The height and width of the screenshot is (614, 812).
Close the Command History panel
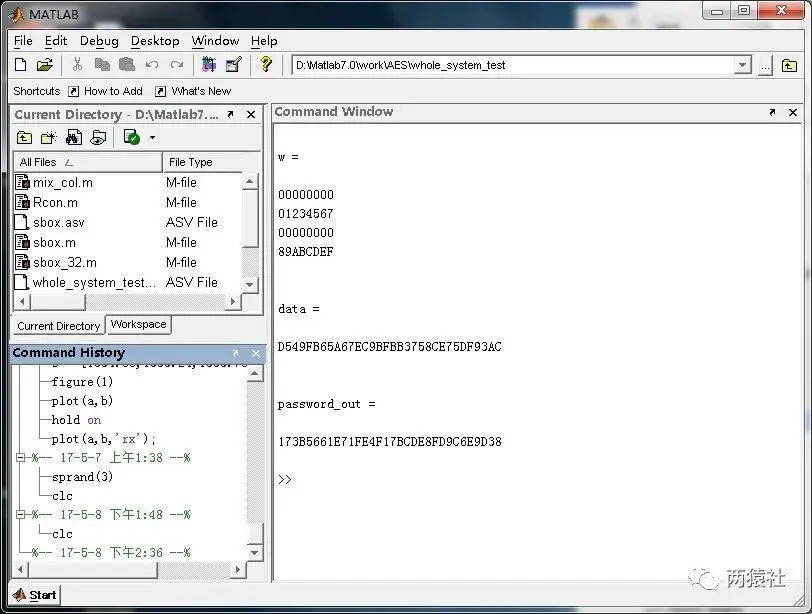[256, 353]
